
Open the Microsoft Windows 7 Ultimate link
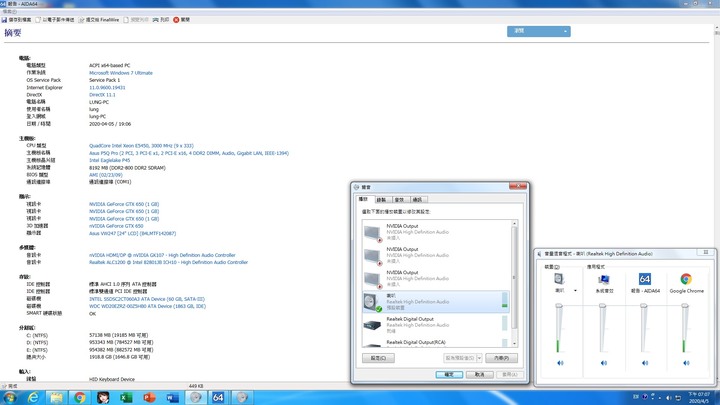(x=121, y=73)
